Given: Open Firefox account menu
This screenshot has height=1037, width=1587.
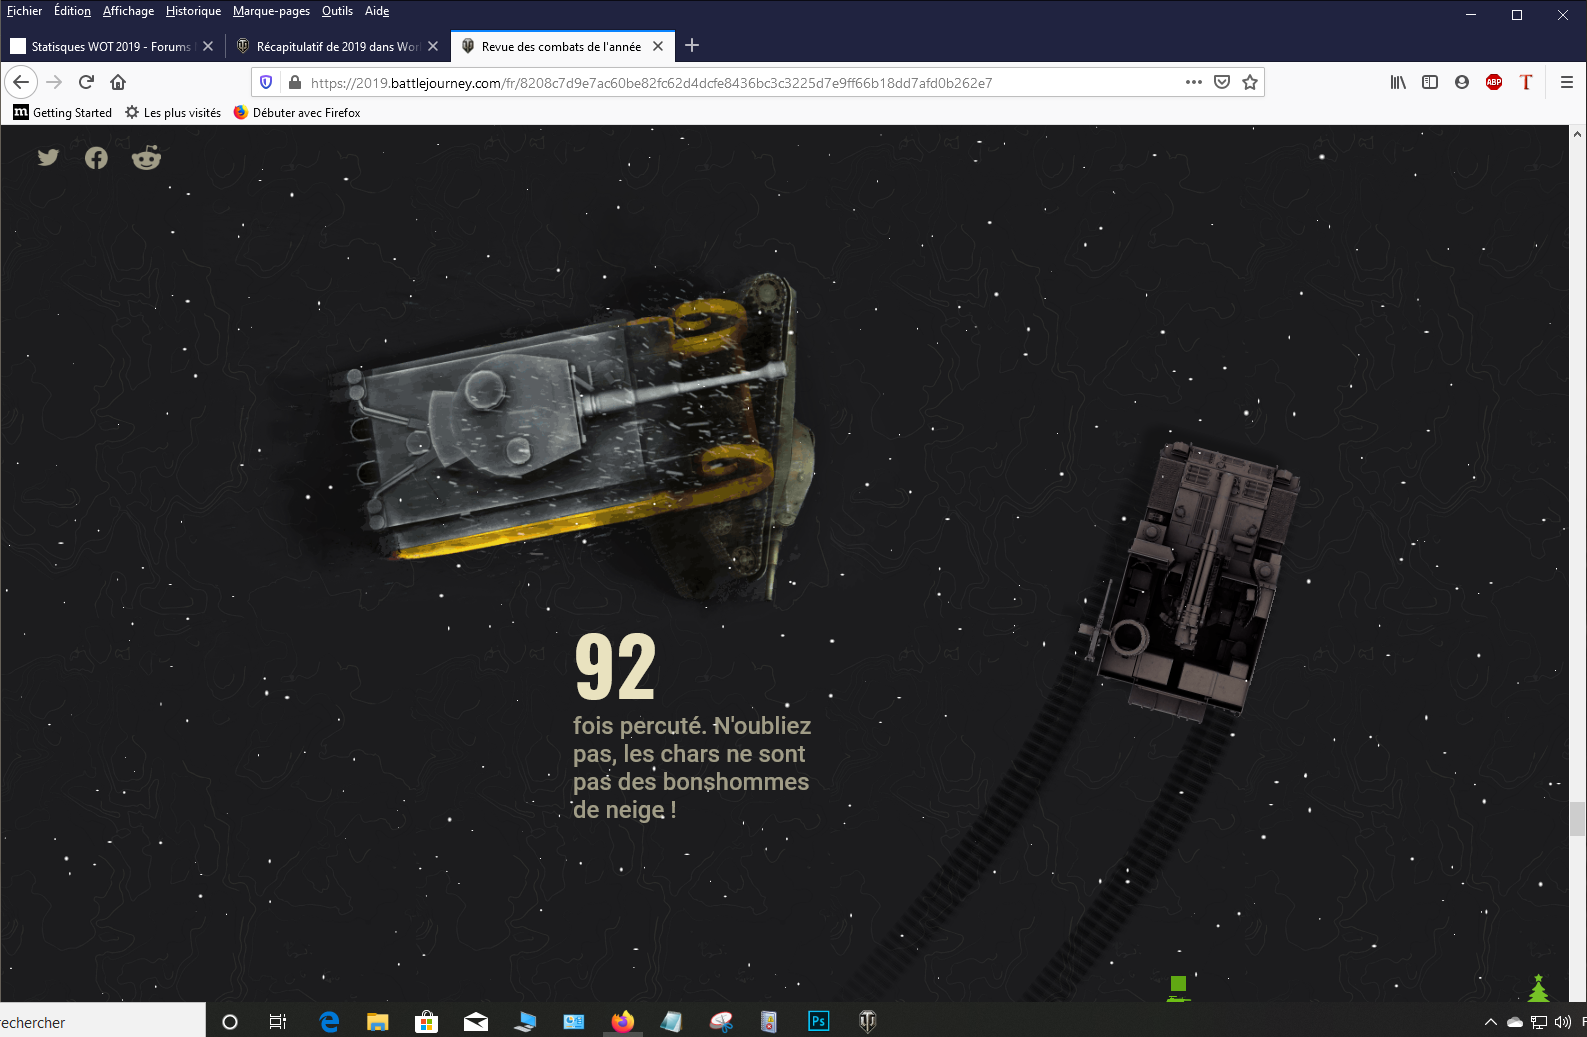Looking at the screenshot, I should pos(1462,82).
